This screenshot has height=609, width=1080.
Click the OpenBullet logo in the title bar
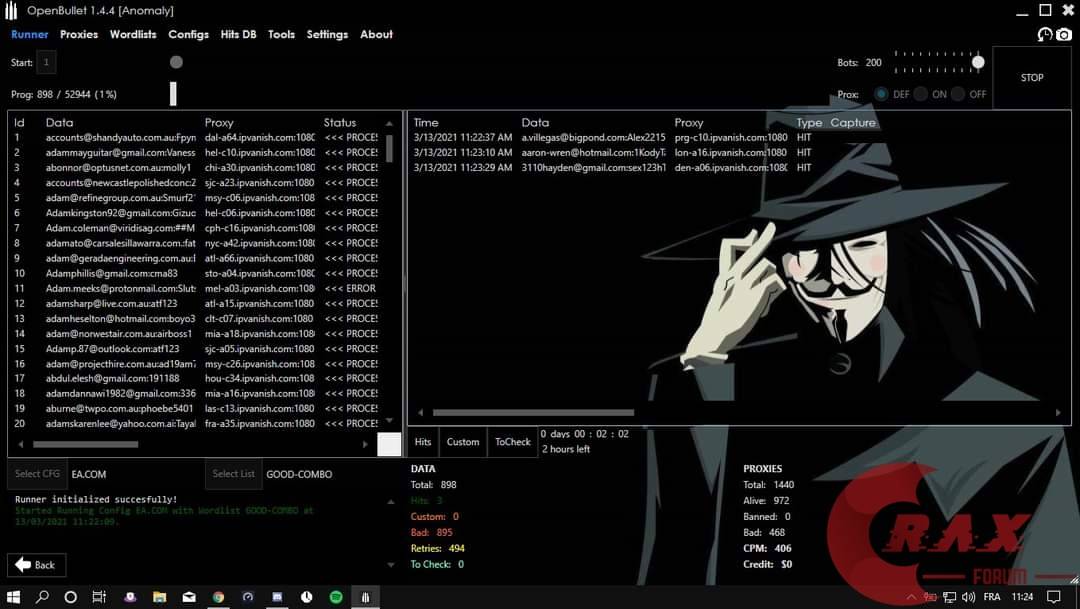(11, 10)
